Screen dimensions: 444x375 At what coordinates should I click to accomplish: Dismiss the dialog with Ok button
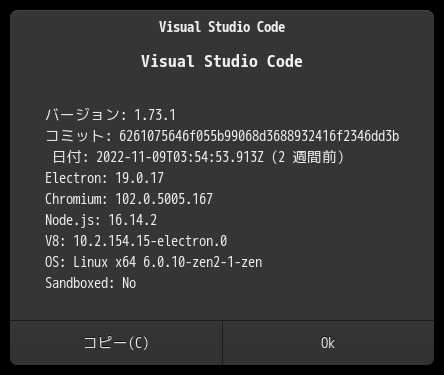328,343
